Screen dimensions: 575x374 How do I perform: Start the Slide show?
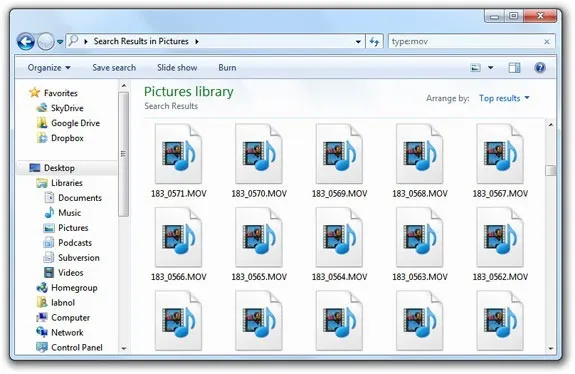point(177,68)
